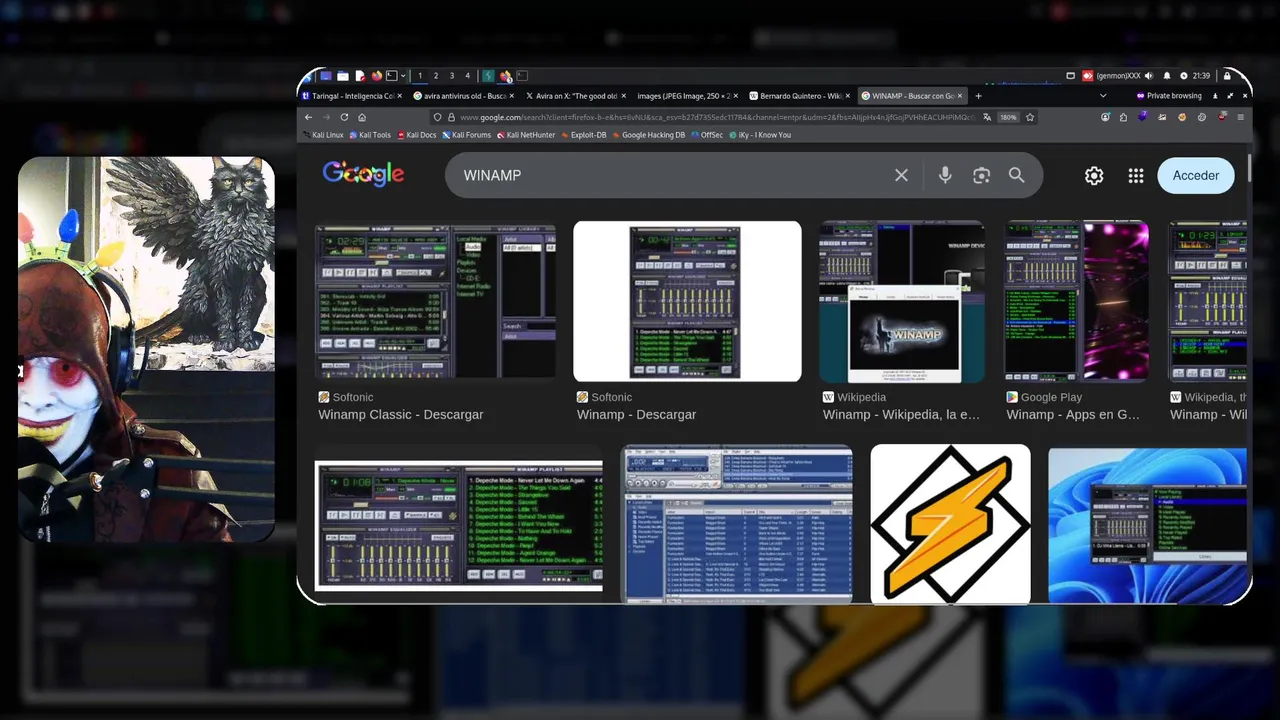Screen dimensions: 1280x720
Task: Go back to the previous page
Action: (308, 117)
